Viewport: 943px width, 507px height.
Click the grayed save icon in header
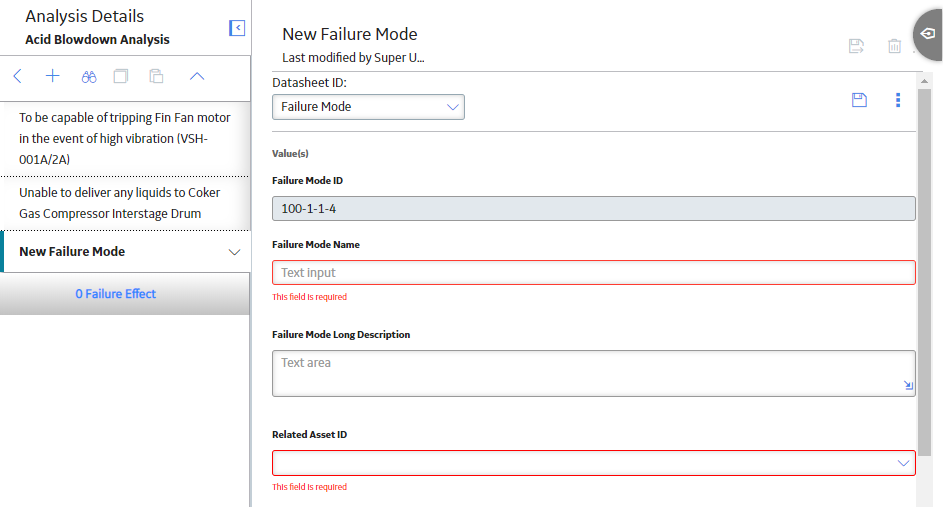tap(856, 46)
